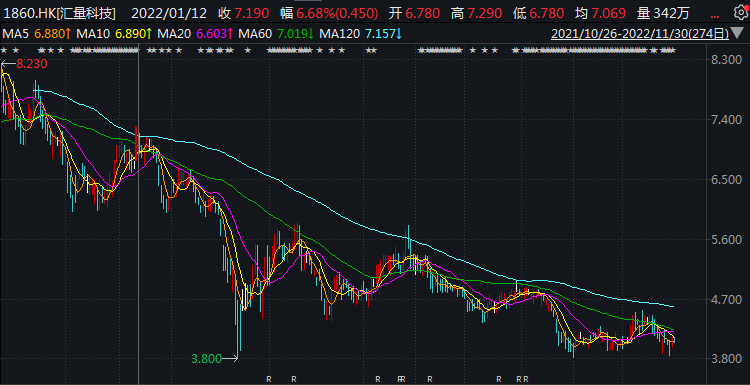The height and width of the screenshot is (385, 750).
Task: Click the rightmost R marker at chart bottom
Action: [526, 379]
